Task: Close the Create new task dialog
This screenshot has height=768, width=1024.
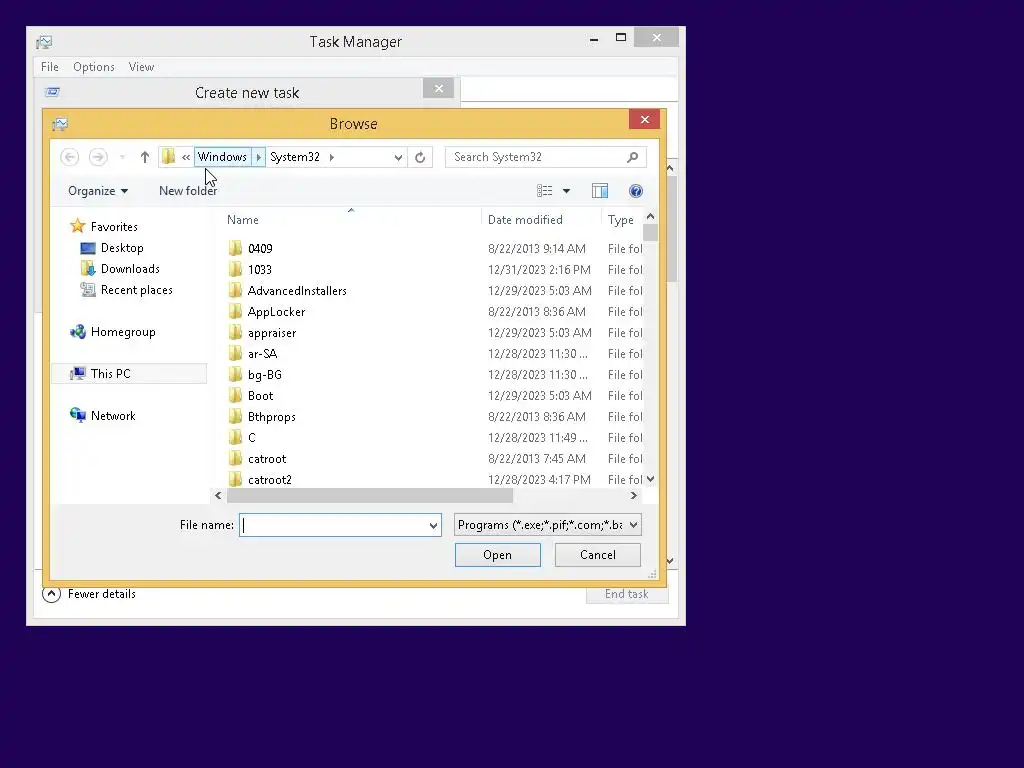Action: 438,88
